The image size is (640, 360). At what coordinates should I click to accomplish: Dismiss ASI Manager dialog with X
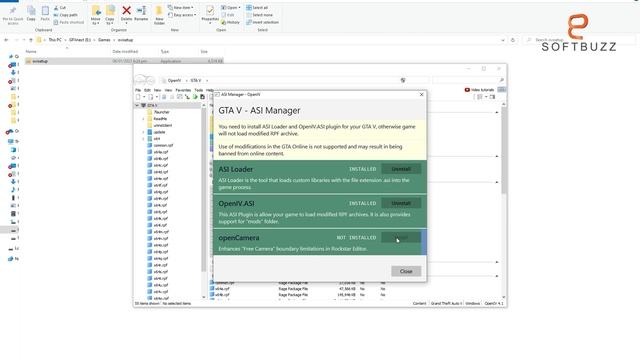(x=421, y=94)
